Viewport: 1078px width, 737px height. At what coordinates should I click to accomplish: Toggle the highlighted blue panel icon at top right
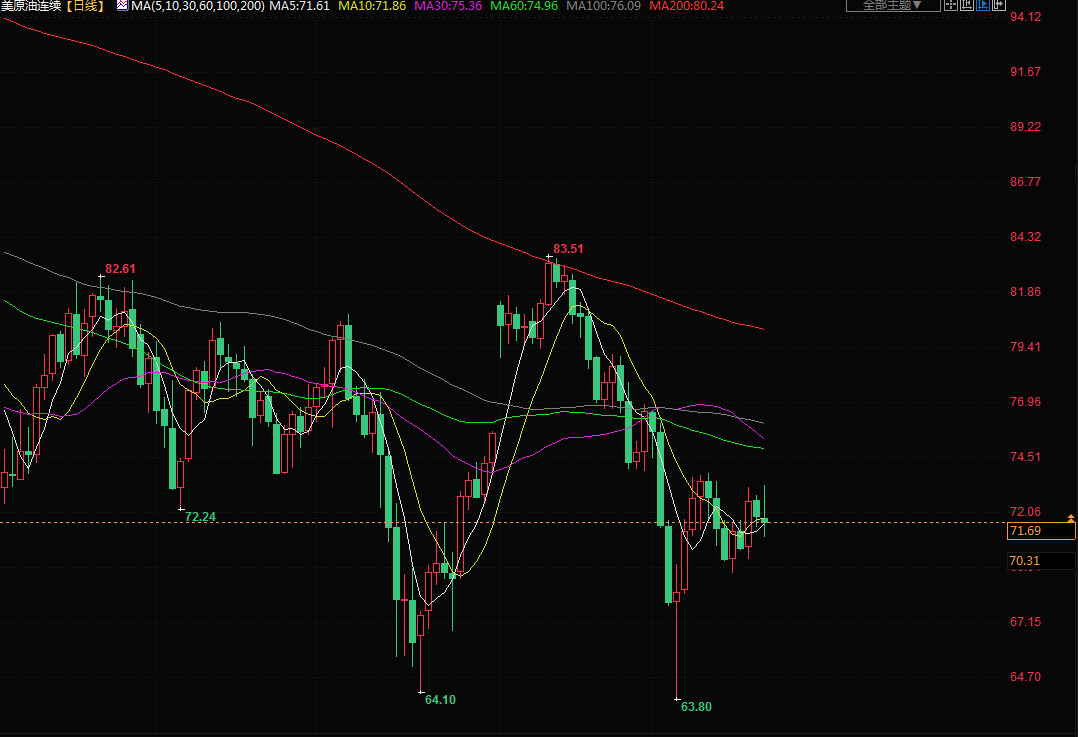click(x=984, y=6)
